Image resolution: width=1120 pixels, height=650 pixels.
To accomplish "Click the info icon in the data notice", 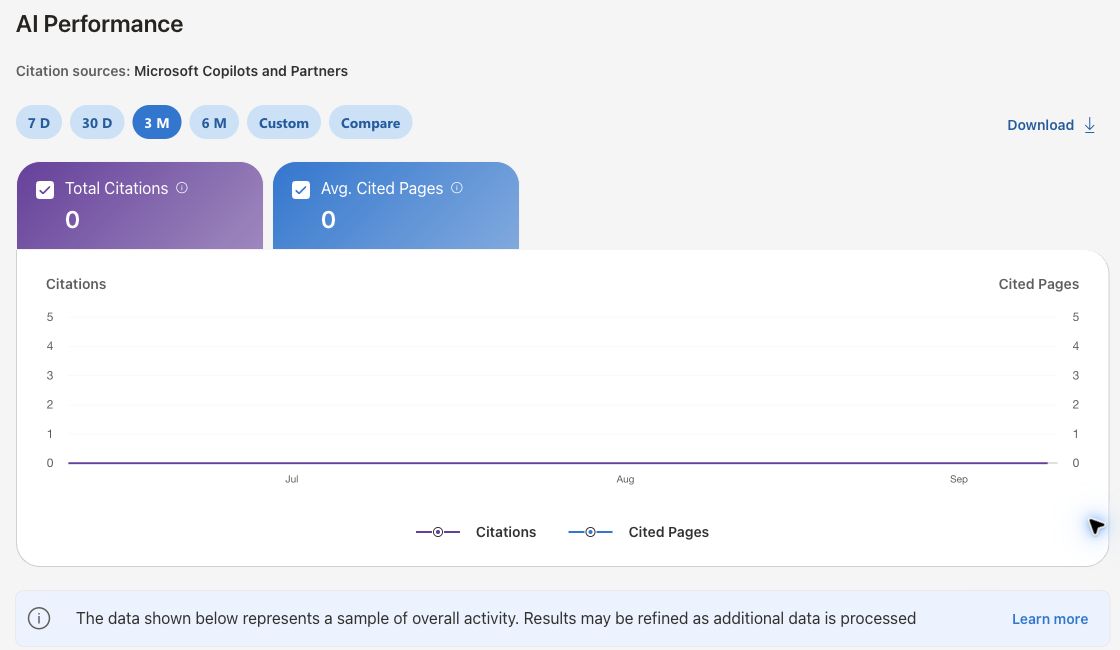I will click(39, 619).
